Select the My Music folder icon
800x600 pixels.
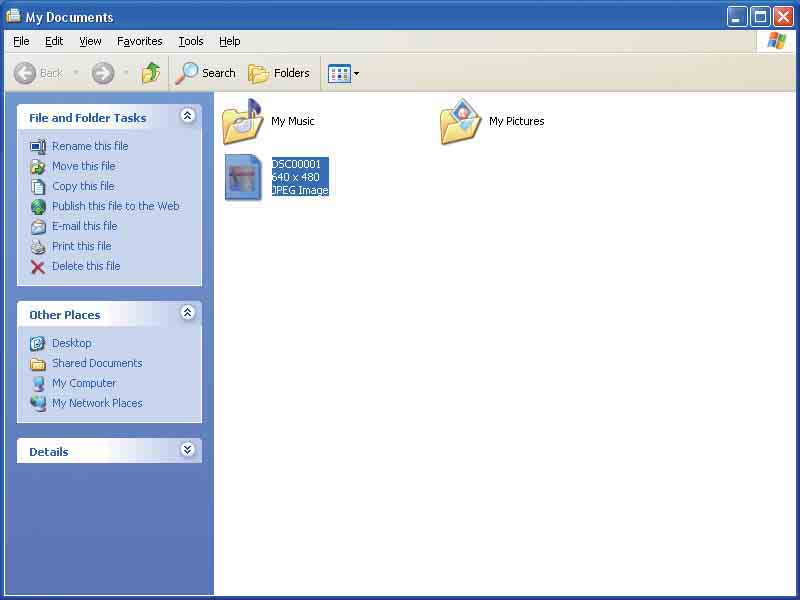pos(242,121)
